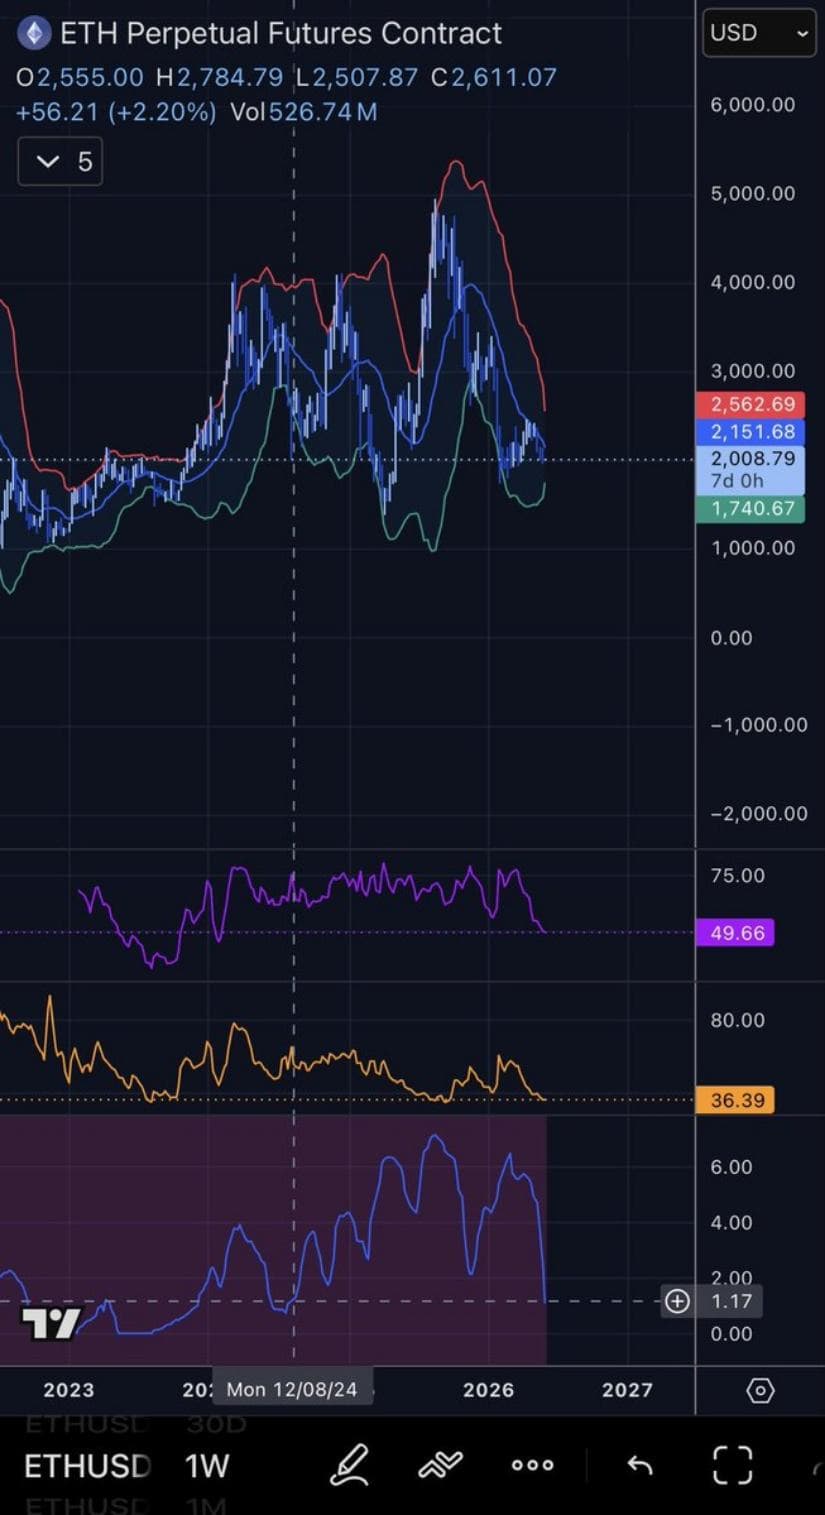Viewport: 825px width, 1515px height.
Task: Click the 4,000.00 price scale label
Action: click(753, 282)
